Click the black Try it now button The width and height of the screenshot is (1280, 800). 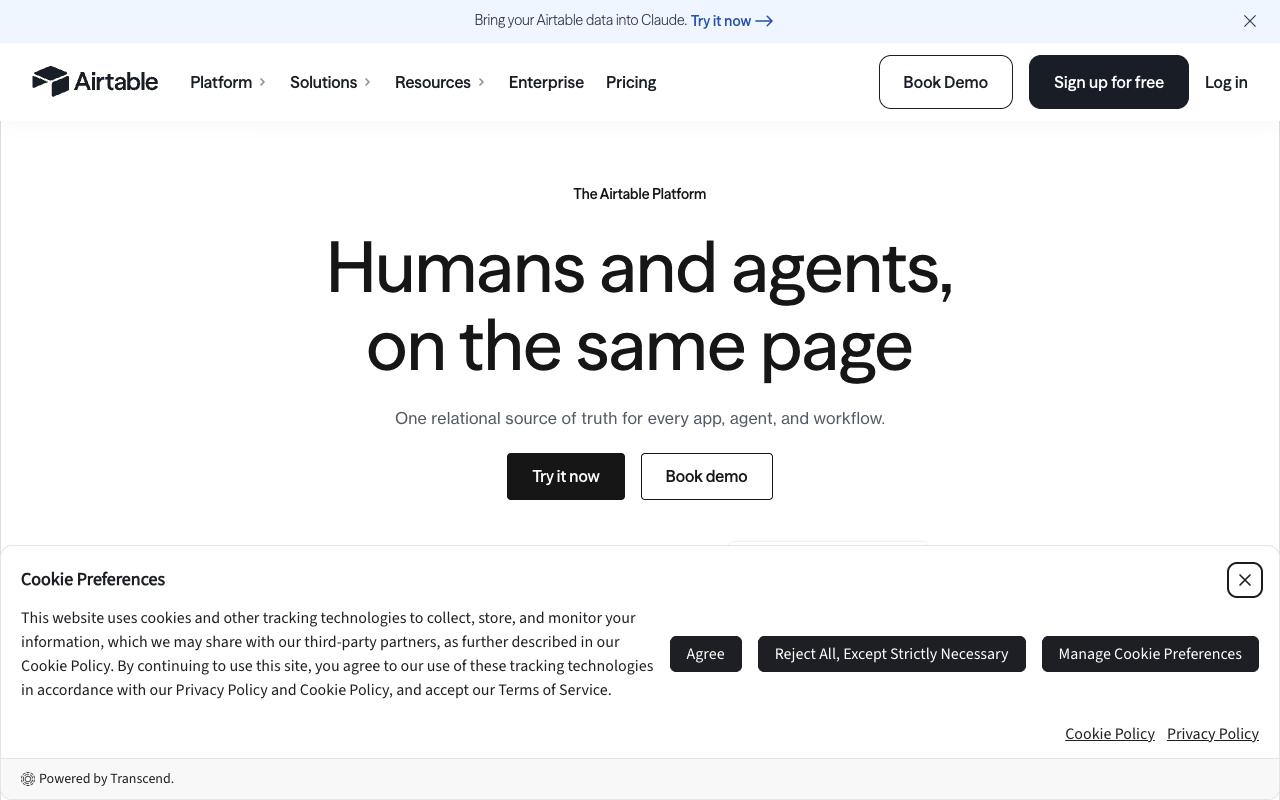(x=566, y=476)
